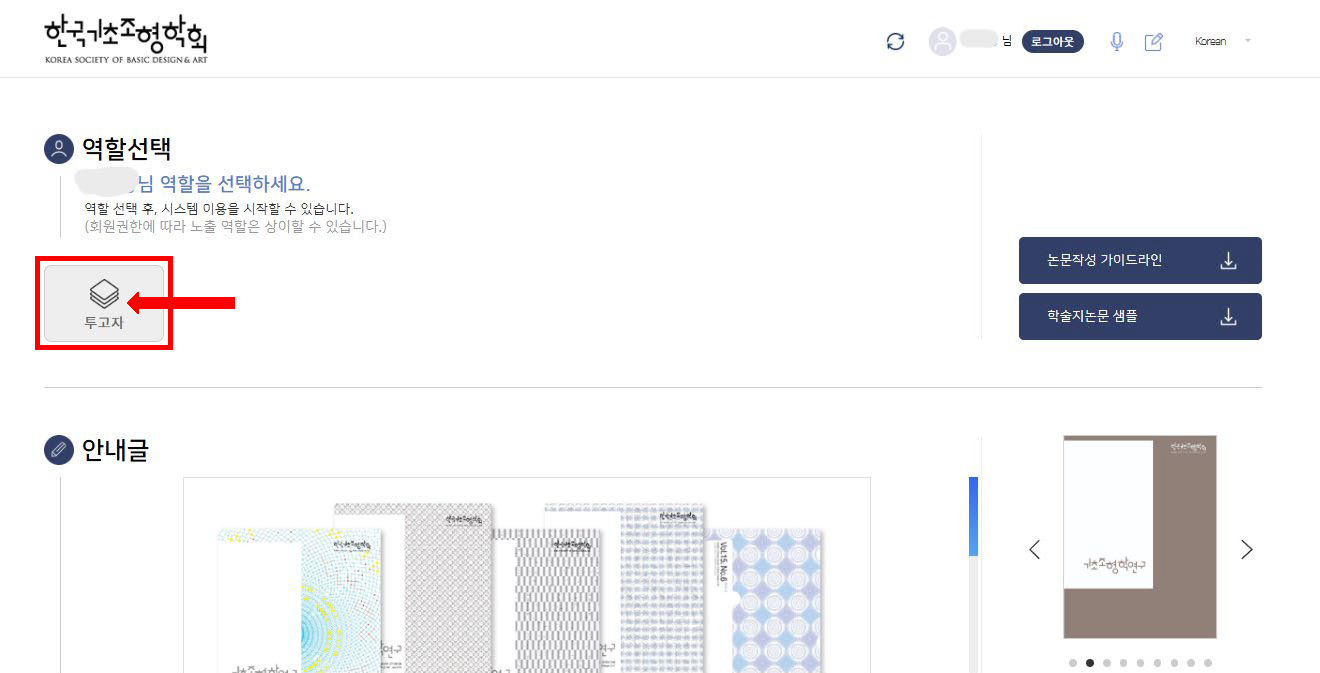Select the last carousel dot
This screenshot has width=1320, height=673.
click(1208, 662)
